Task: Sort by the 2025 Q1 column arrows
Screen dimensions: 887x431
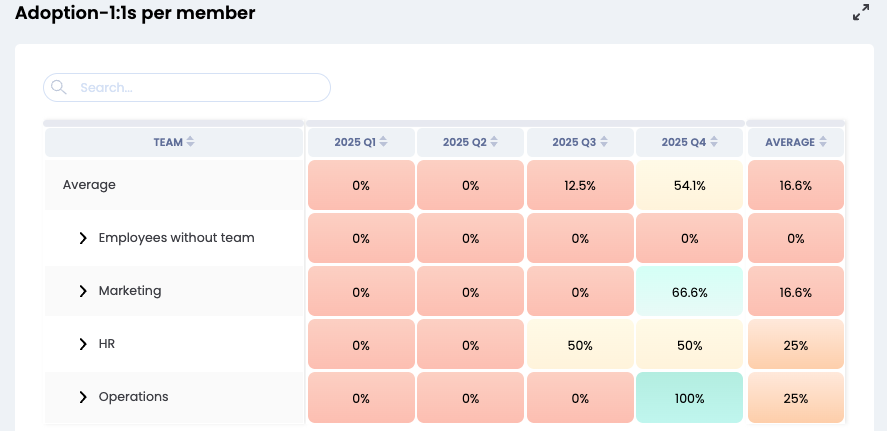Action: coord(383,143)
